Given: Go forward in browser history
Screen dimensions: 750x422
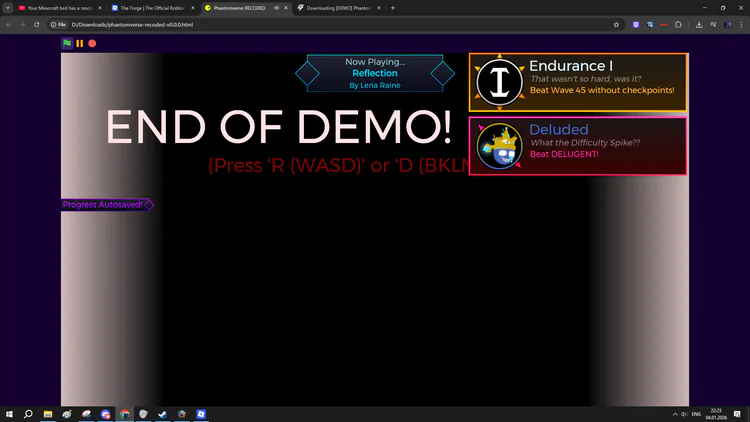Looking at the screenshot, I should [x=22, y=24].
